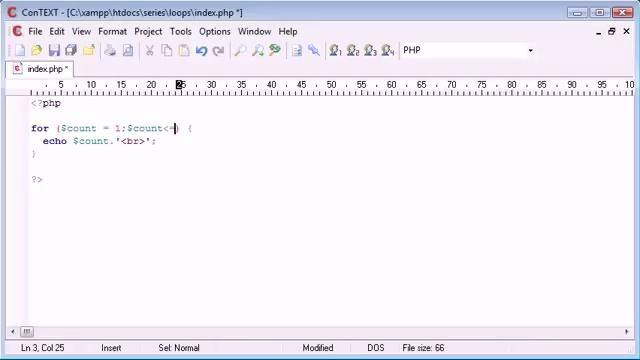The width and height of the screenshot is (640, 360).
Task: Open a file using the folder icon
Action: [x=37, y=51]
